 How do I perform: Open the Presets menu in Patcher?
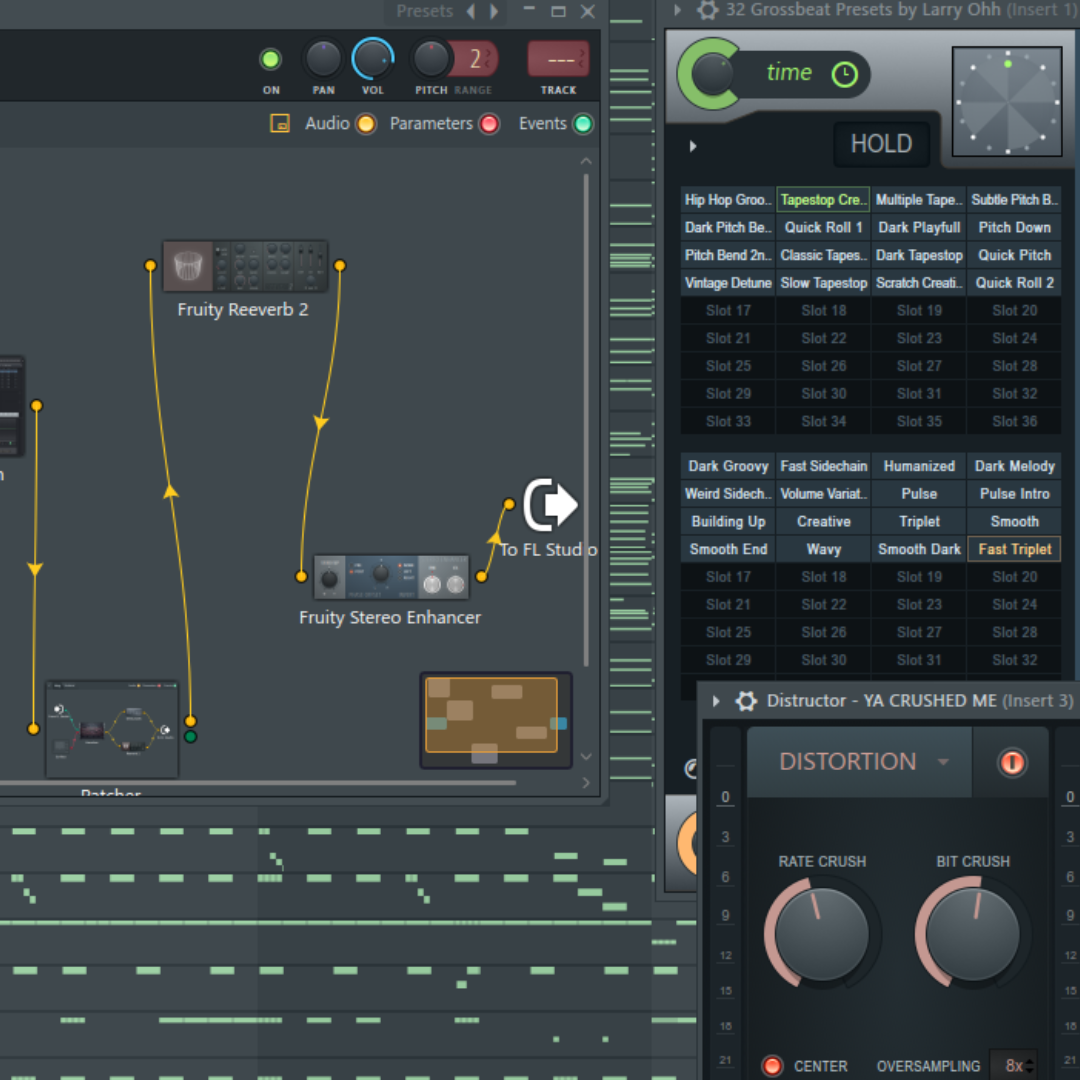pos(424,11)
